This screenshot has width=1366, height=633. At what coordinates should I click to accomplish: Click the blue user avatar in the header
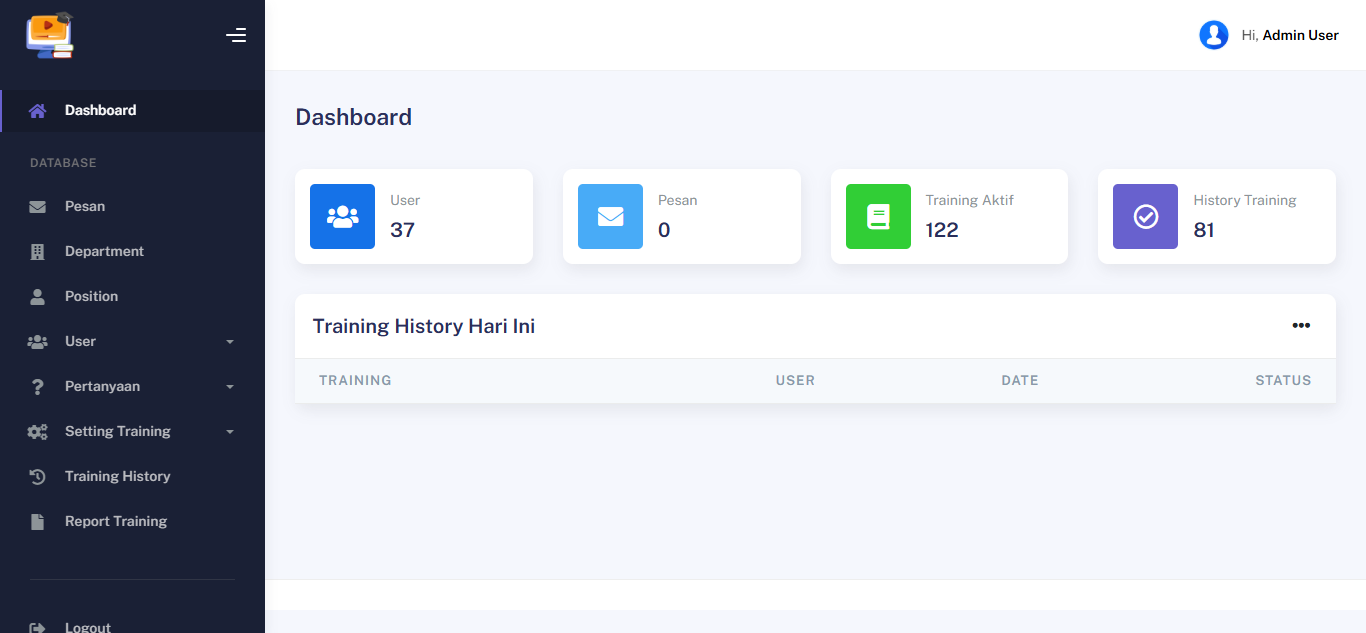[1213, 34]
